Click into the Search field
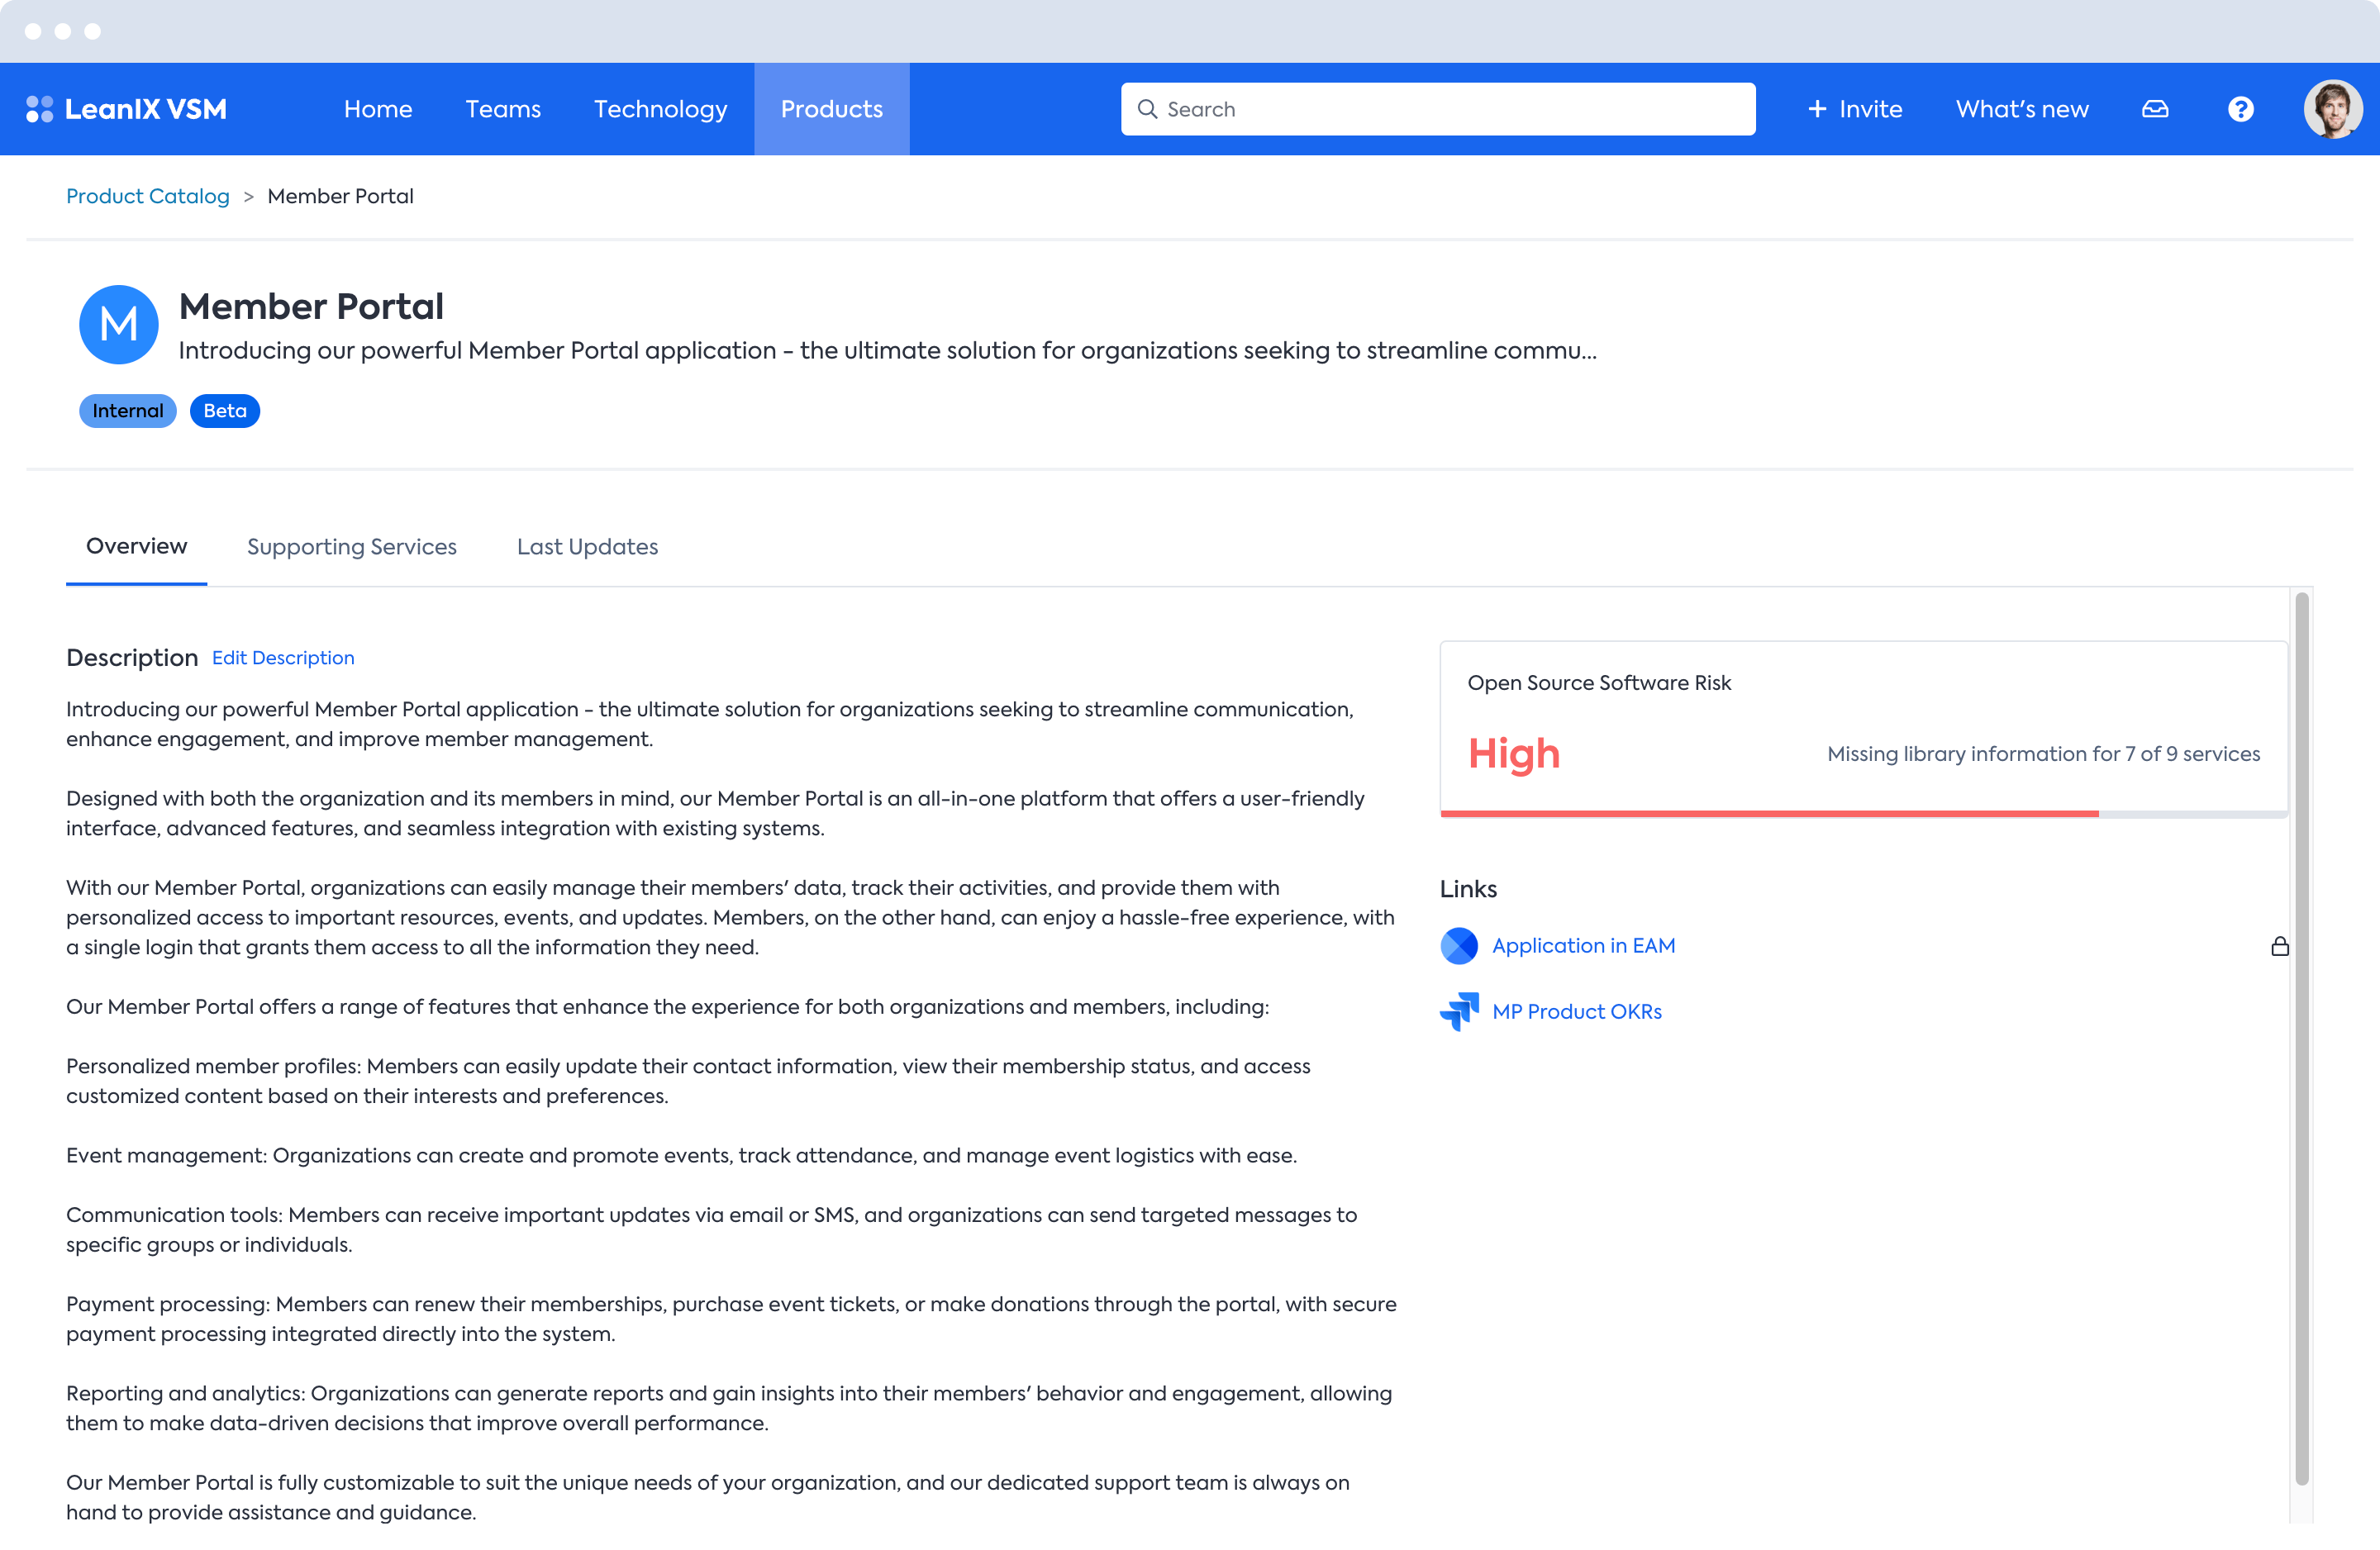The height and width of the screenshot is (1550, 2380). pyautogui.click(x=1438, y=109)
